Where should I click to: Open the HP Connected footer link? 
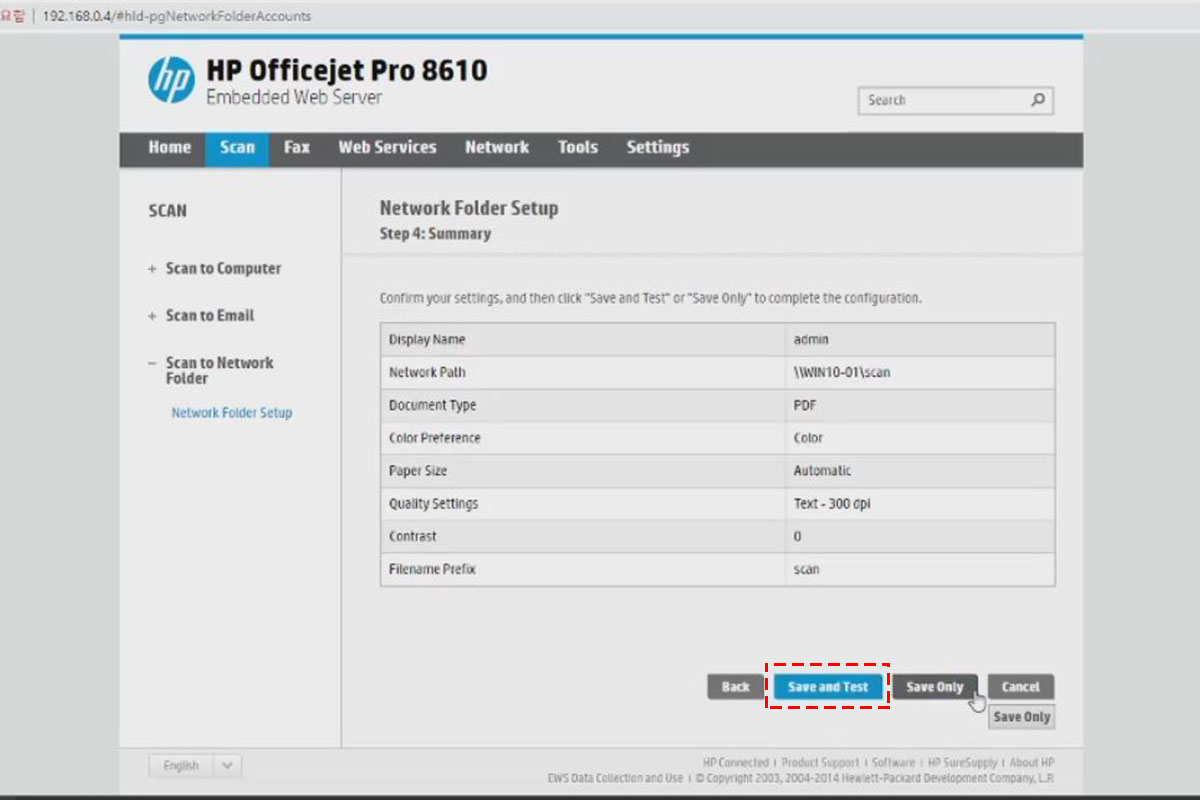(736, 762)
